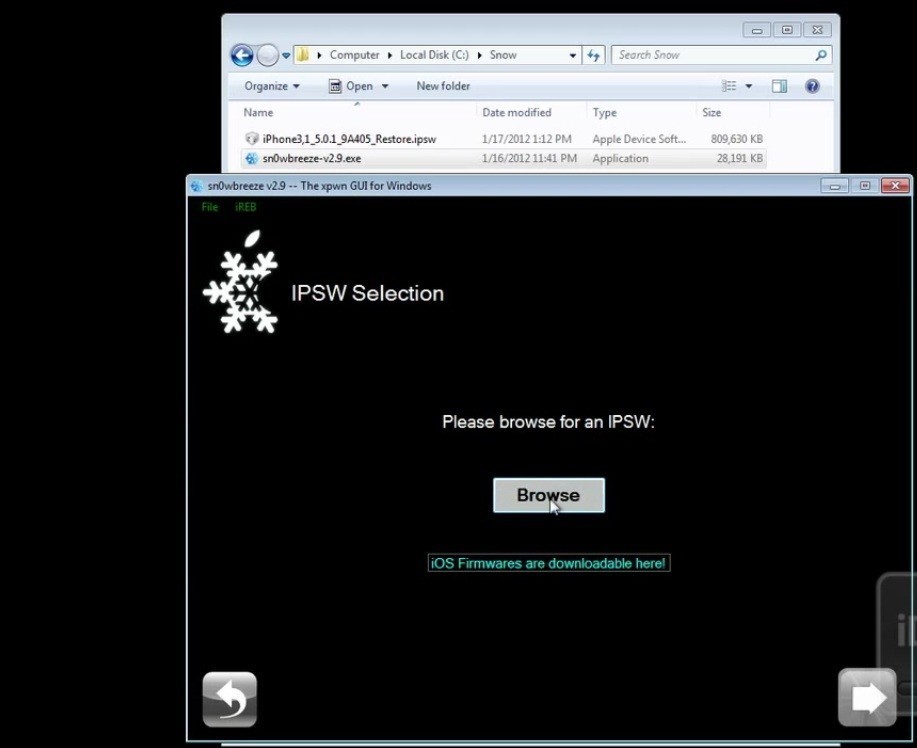This screenshot has width=917, height=748.
Task: Close the Explorer Snow window
Action: (818, 30)
